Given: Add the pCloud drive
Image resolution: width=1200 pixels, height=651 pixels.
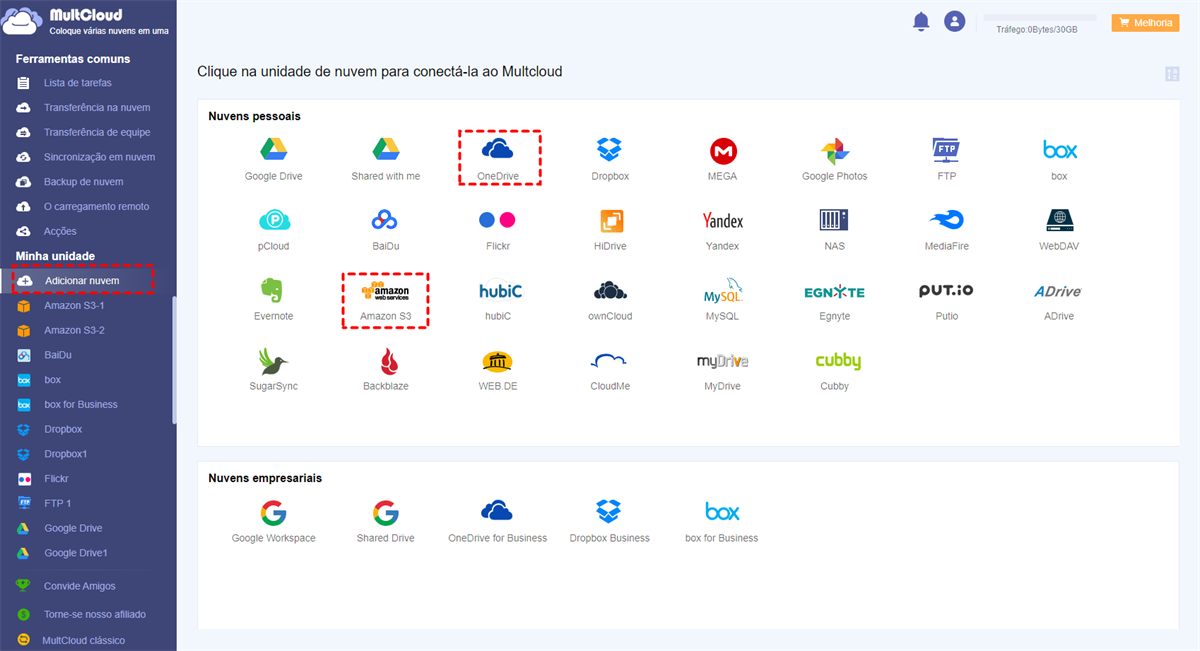Looking at the screenshot, I should (x=274, y=229).
